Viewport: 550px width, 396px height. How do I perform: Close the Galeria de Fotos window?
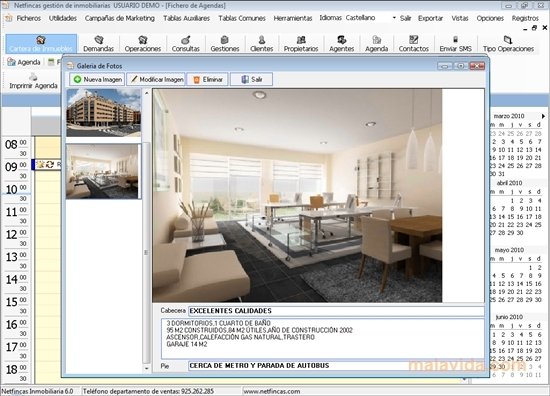tap(477, 66)
